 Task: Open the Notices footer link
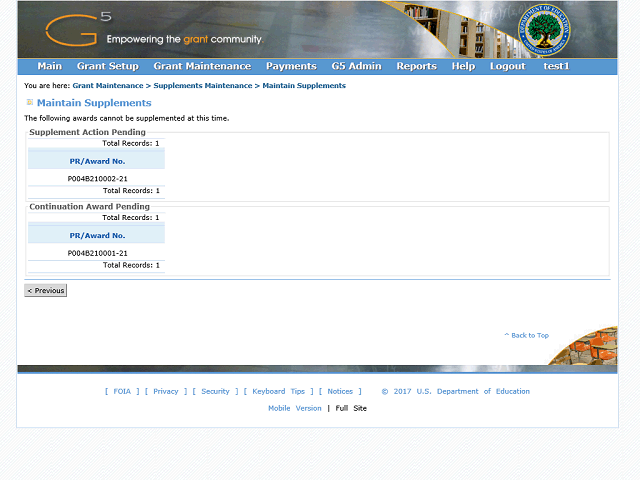[x=340, y=391]
